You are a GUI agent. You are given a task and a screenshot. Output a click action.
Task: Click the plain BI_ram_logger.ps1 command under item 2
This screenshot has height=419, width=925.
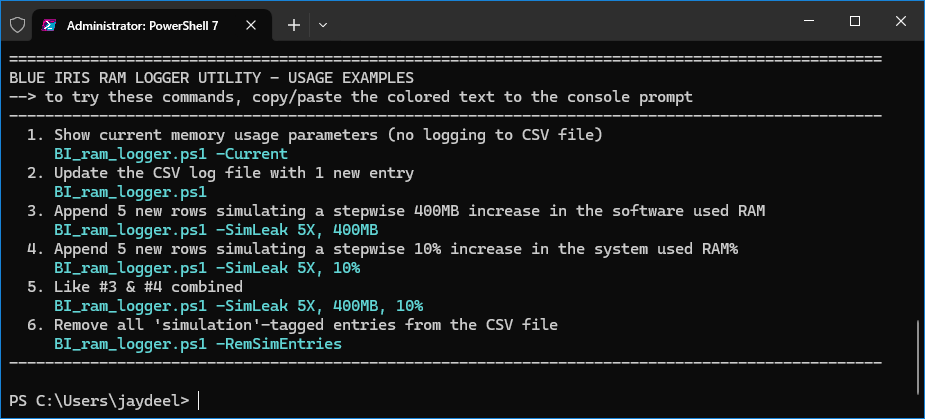pyautogui.click(x=130, y=192)
